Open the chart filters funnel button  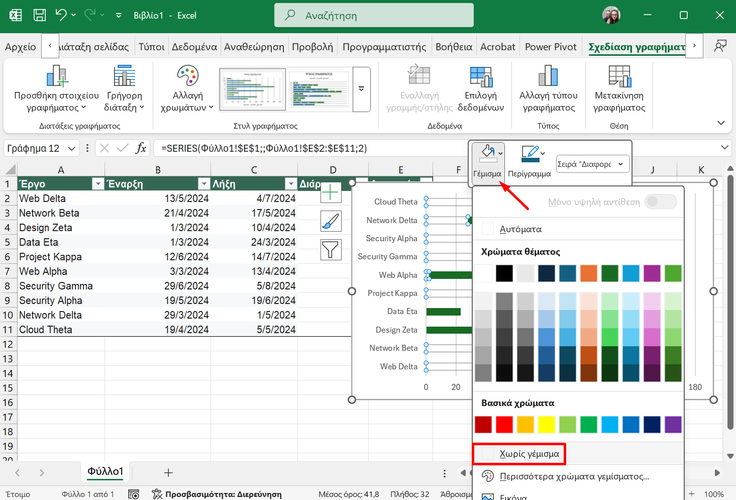coord(331,250)
